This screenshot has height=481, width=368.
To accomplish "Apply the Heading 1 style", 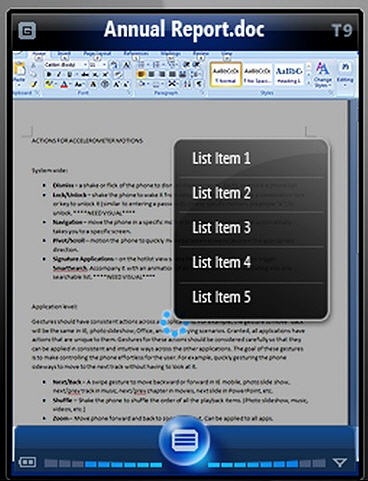I will (x=289, y=75).
